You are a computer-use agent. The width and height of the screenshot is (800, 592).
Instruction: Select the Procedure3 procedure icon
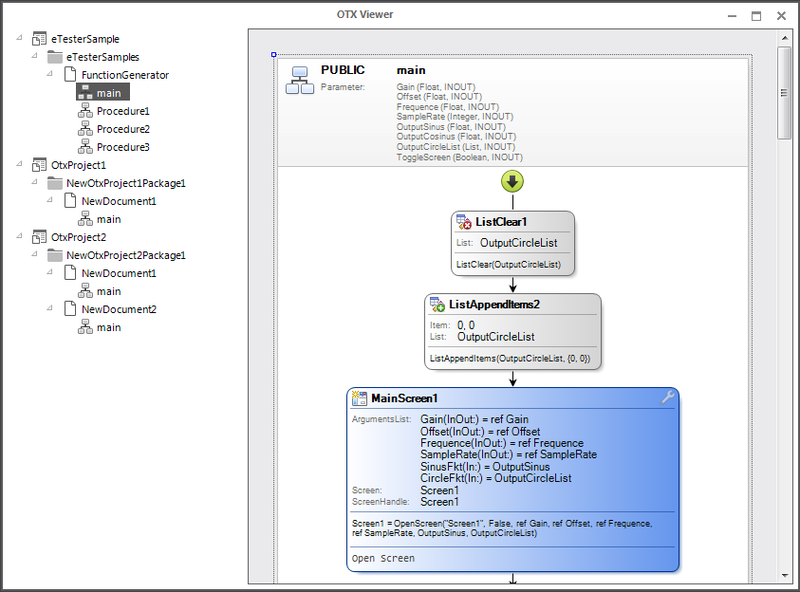coord(85,147)
